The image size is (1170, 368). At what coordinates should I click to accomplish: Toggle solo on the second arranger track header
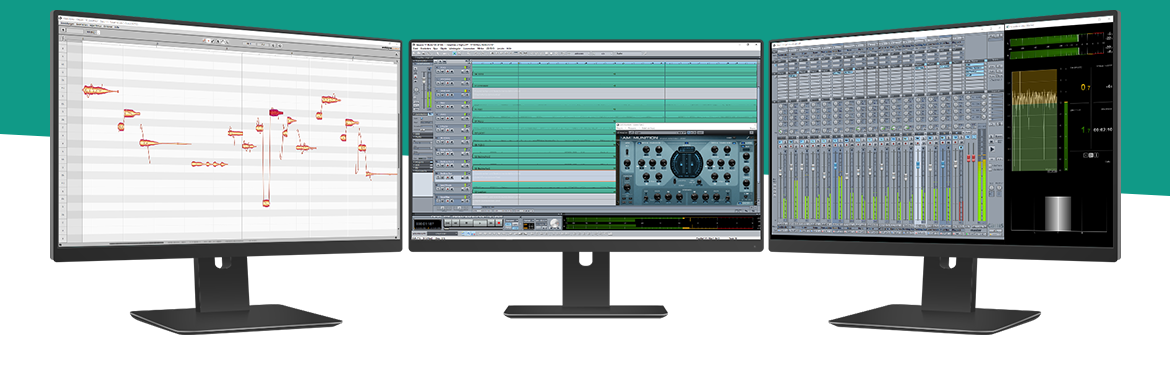442,83
